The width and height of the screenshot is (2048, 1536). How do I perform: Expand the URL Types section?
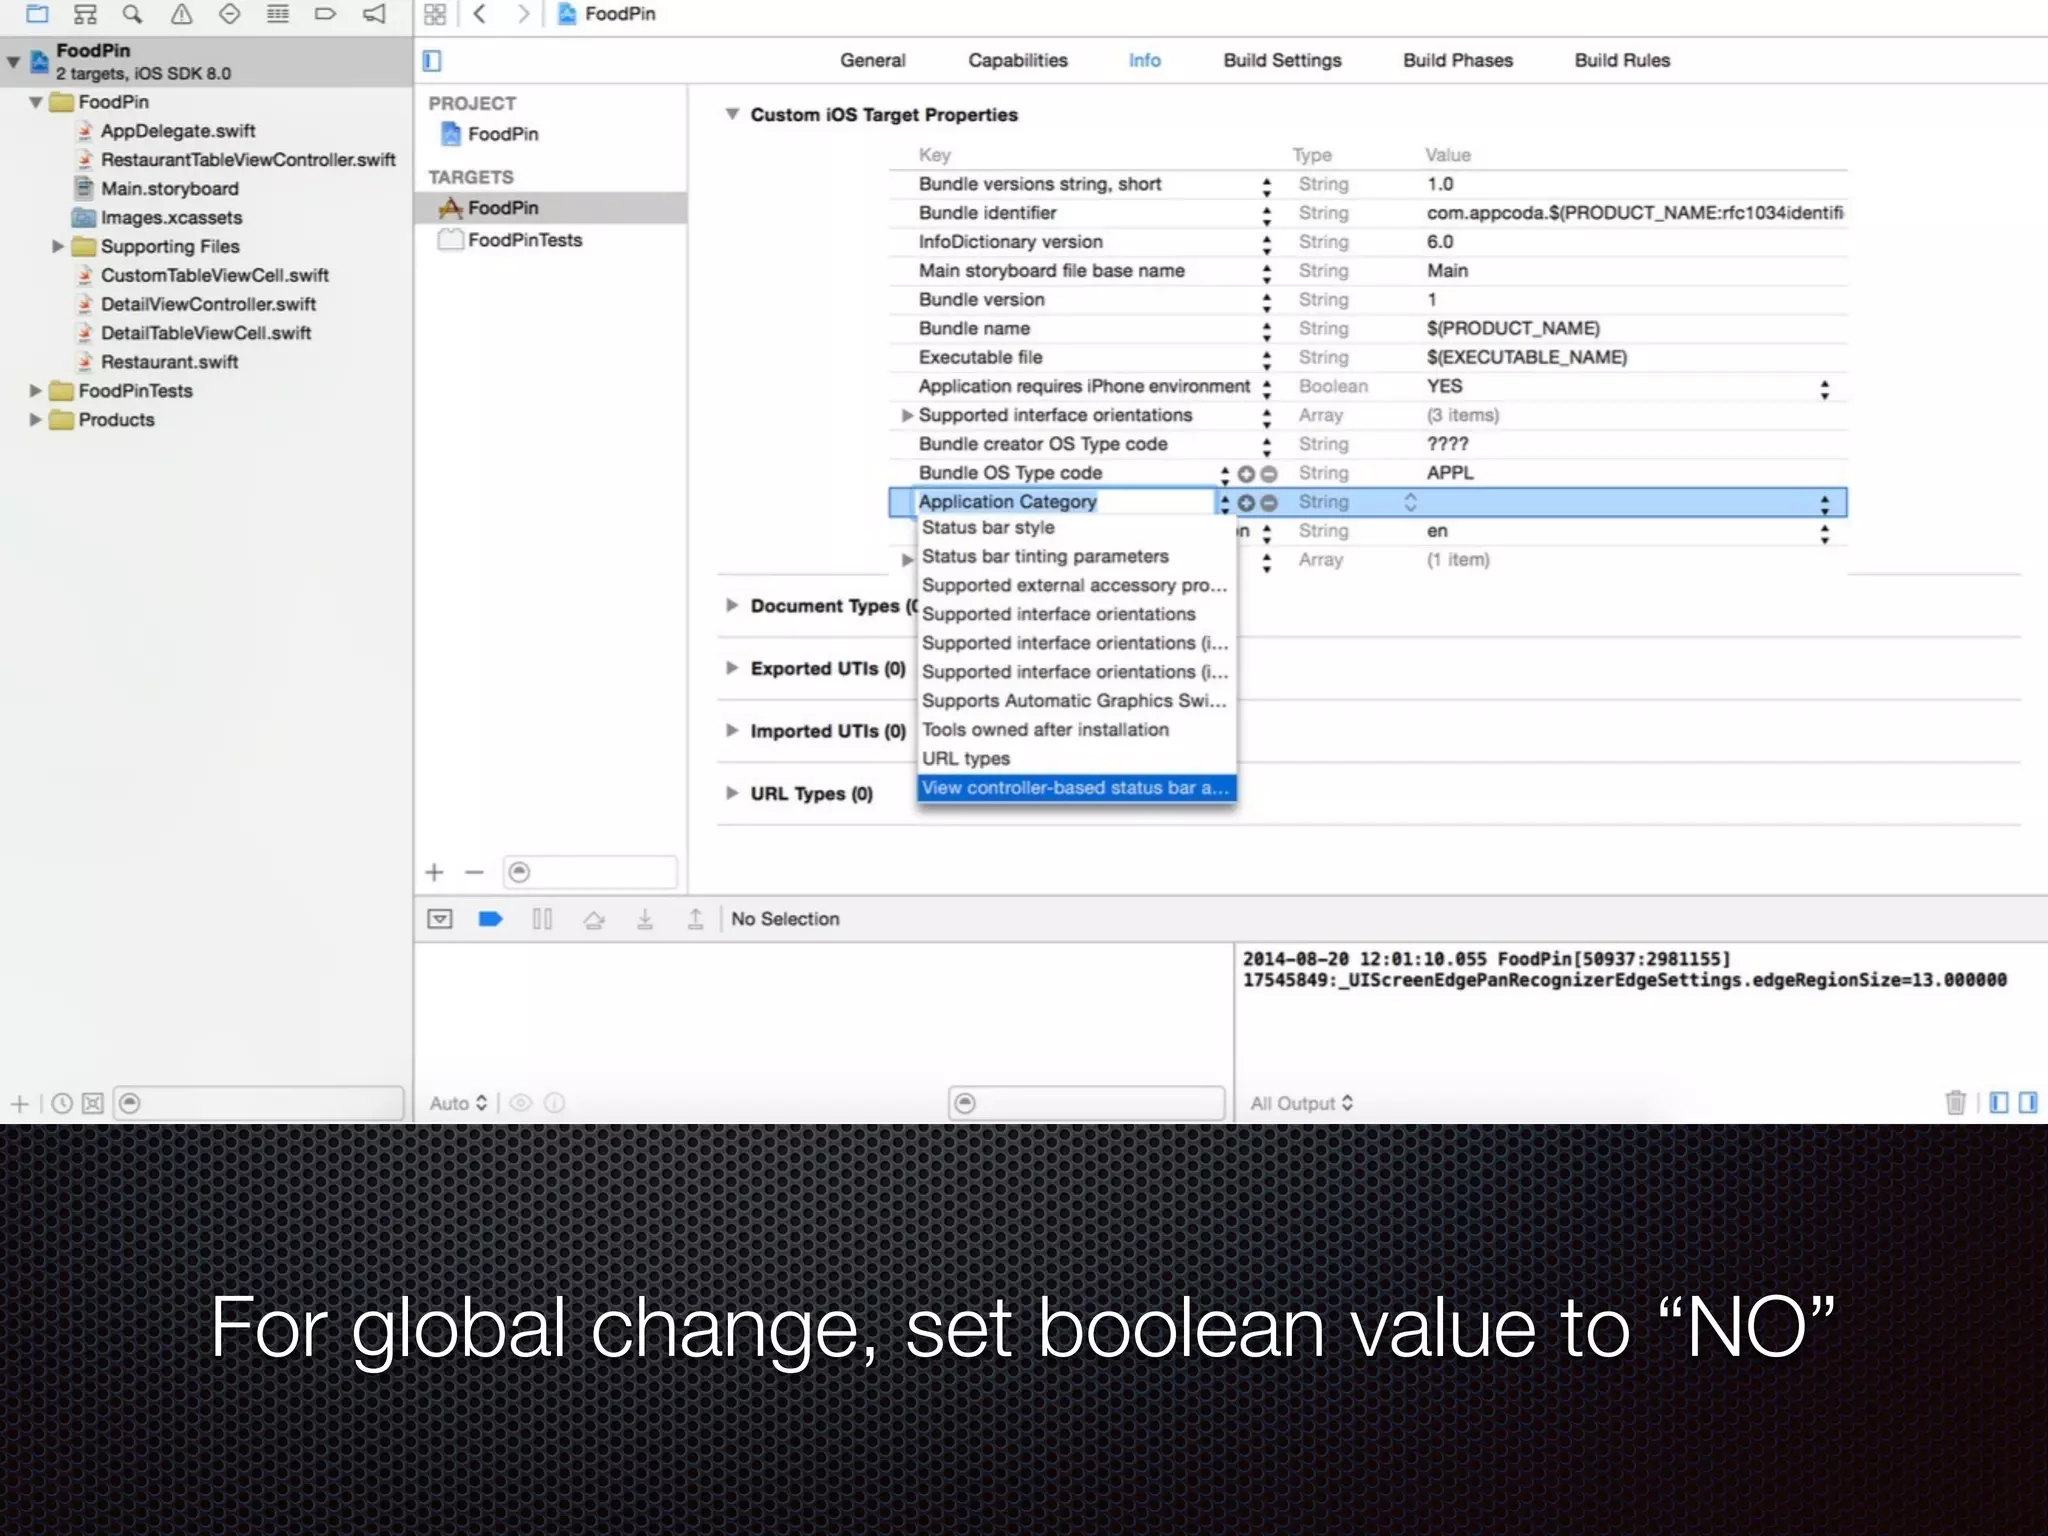pyautogui.click(x=732, y=793)
